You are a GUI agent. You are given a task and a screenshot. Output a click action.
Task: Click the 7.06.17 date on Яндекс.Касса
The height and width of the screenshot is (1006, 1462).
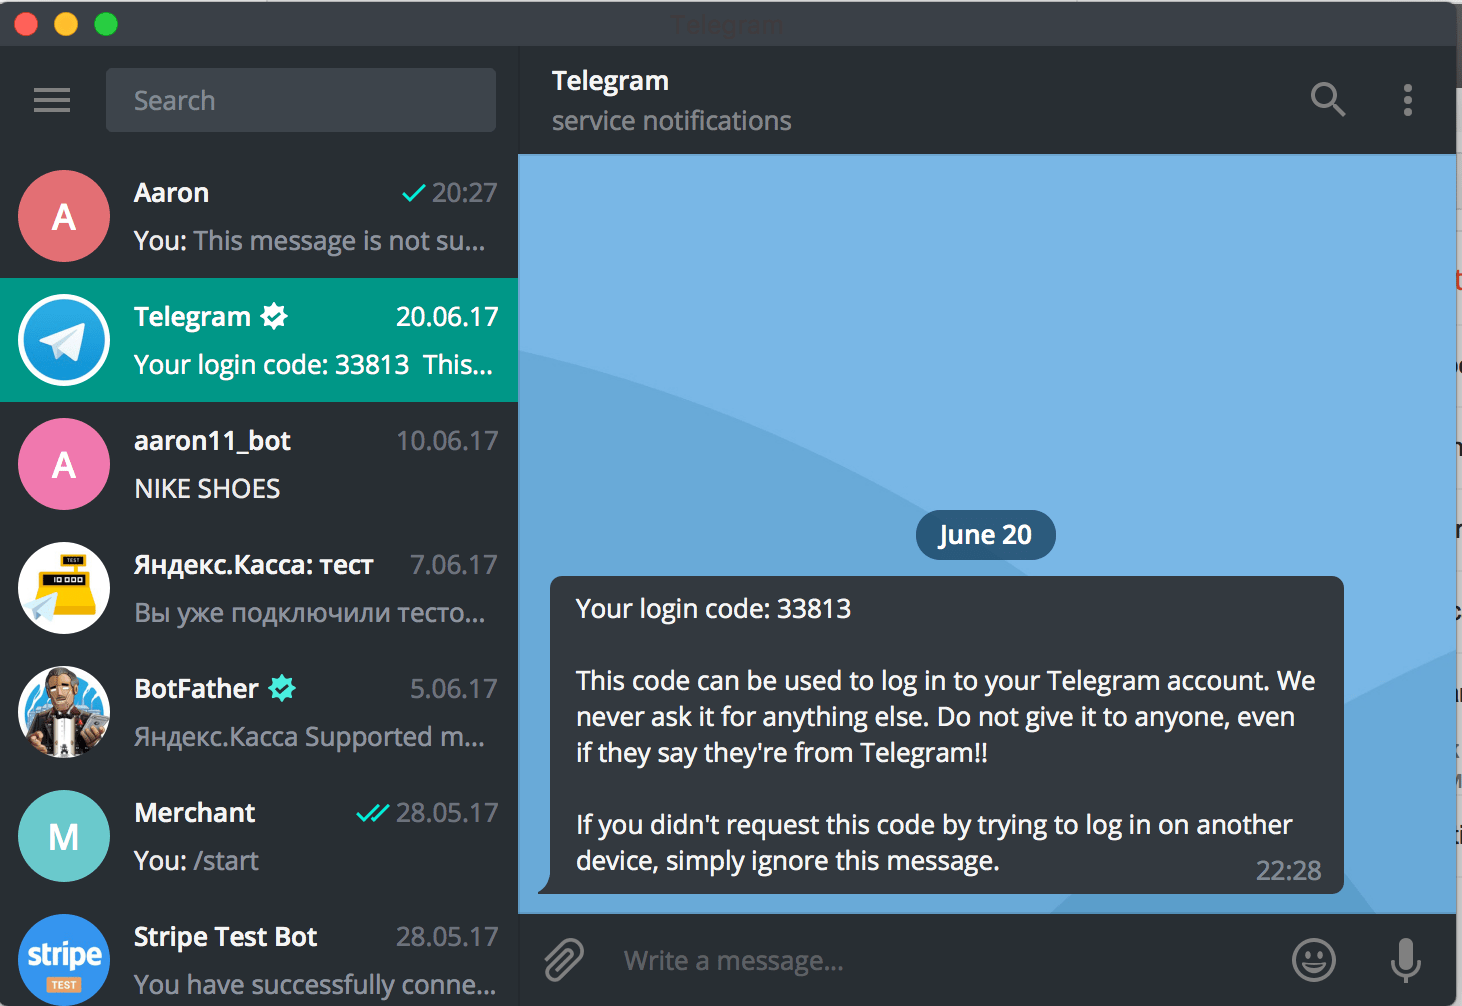[453, 565]
